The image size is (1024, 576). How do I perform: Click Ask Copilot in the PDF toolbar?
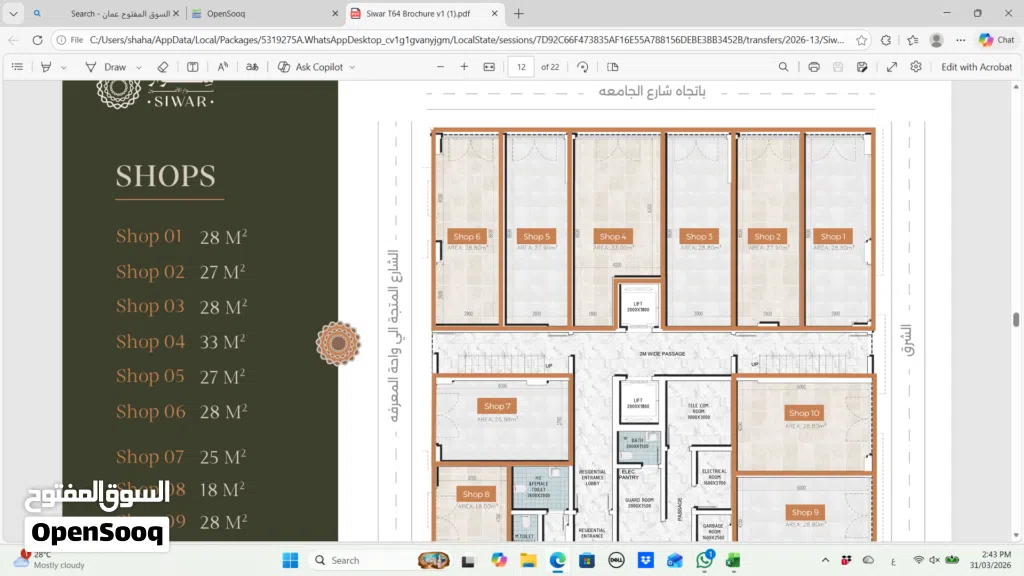click(311, 67)
